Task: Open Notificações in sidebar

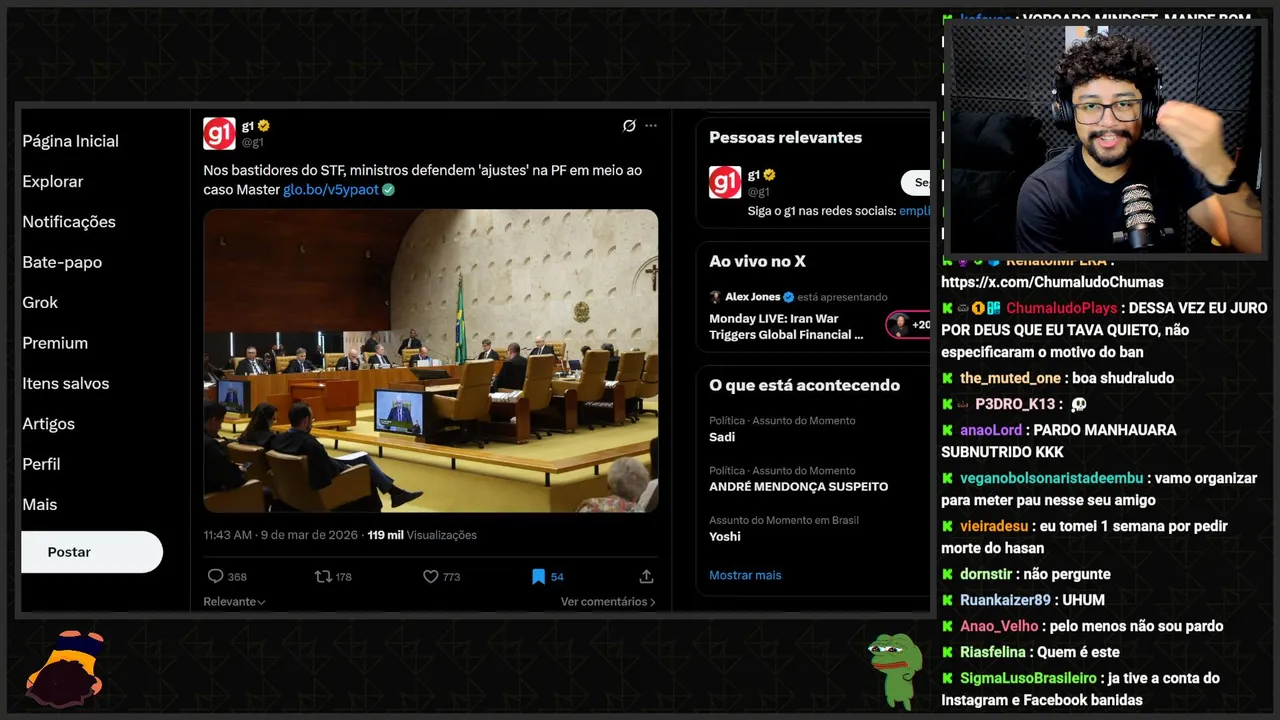Action: pos(69,222)
